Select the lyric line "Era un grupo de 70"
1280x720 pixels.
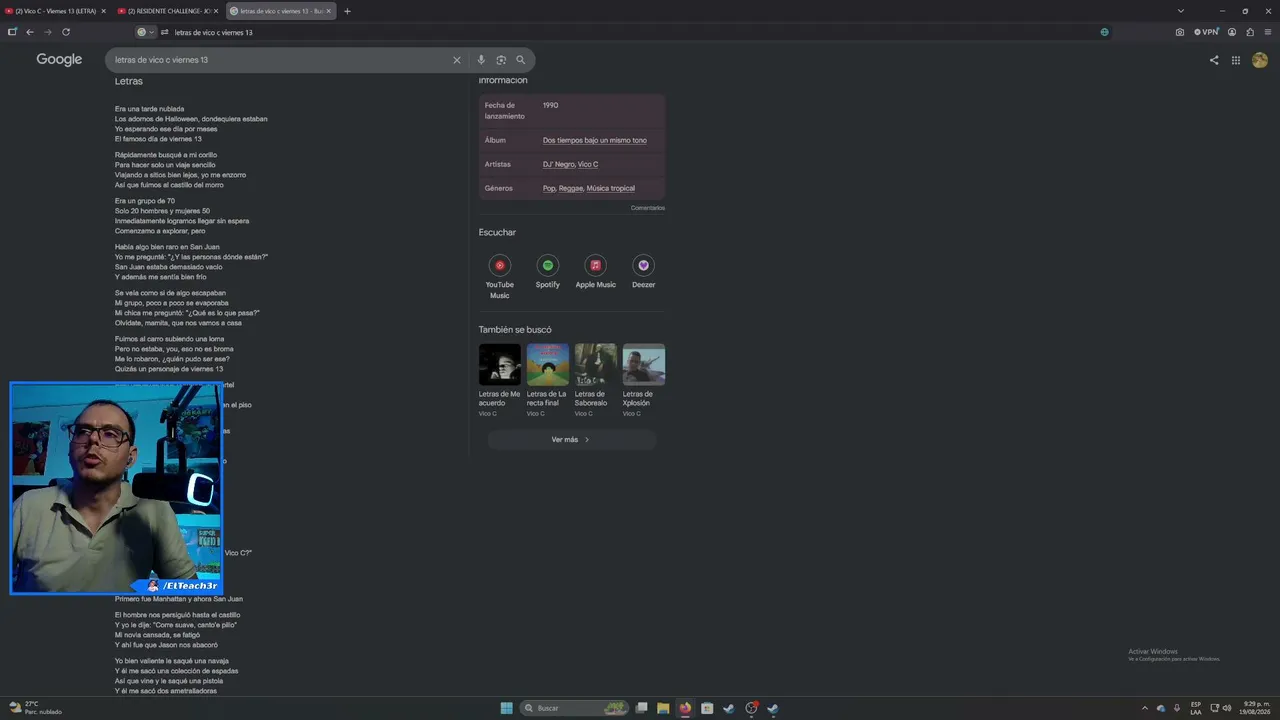pyautogui.click(x=145, y=201)
